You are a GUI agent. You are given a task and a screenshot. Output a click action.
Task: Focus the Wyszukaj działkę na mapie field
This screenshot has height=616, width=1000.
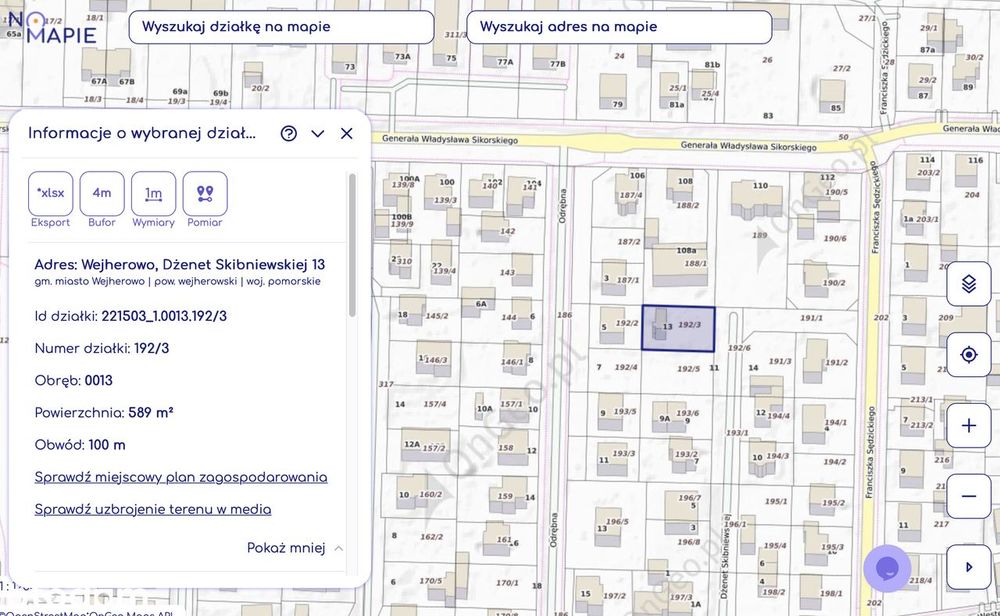(281, 27)
